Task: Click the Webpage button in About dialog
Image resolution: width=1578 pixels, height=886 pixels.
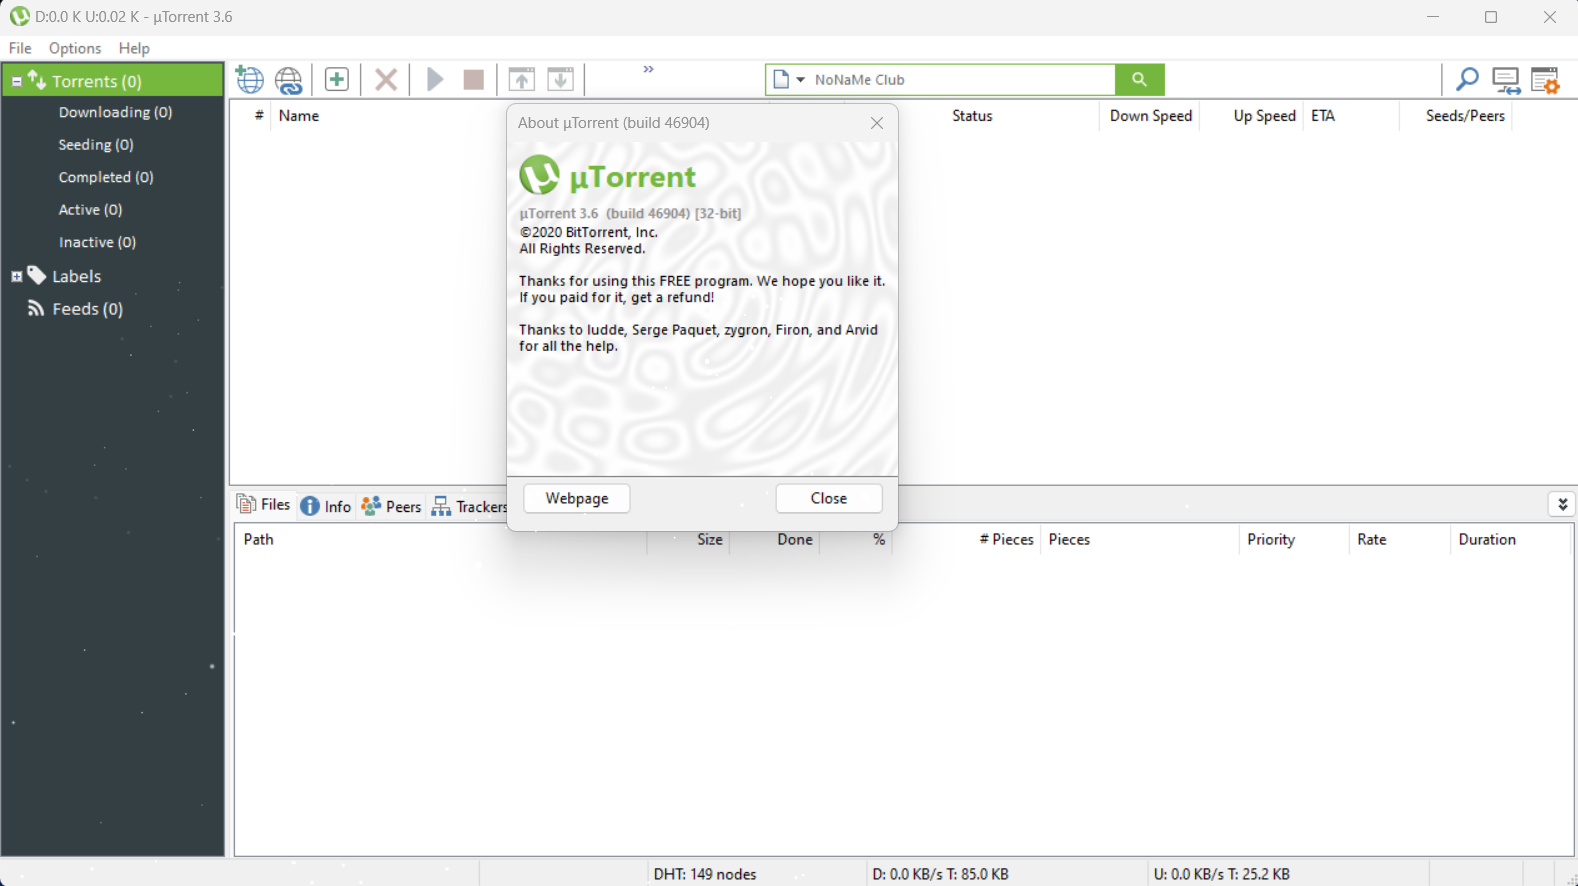Action: click(577, 498)
